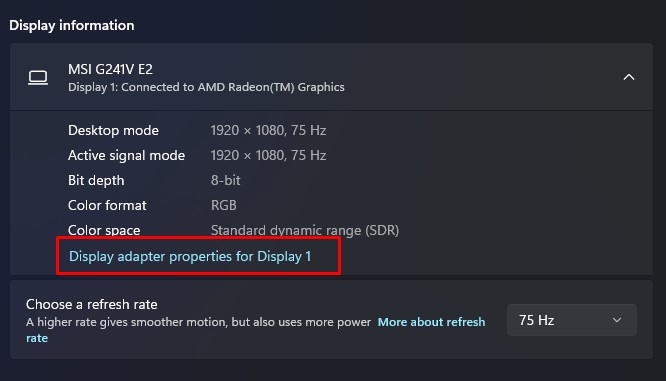Click Connected to AMD Radeon(TM) Graphics subtitle
The height and width of the screenshot is (381, 666).
coord(233,87)
